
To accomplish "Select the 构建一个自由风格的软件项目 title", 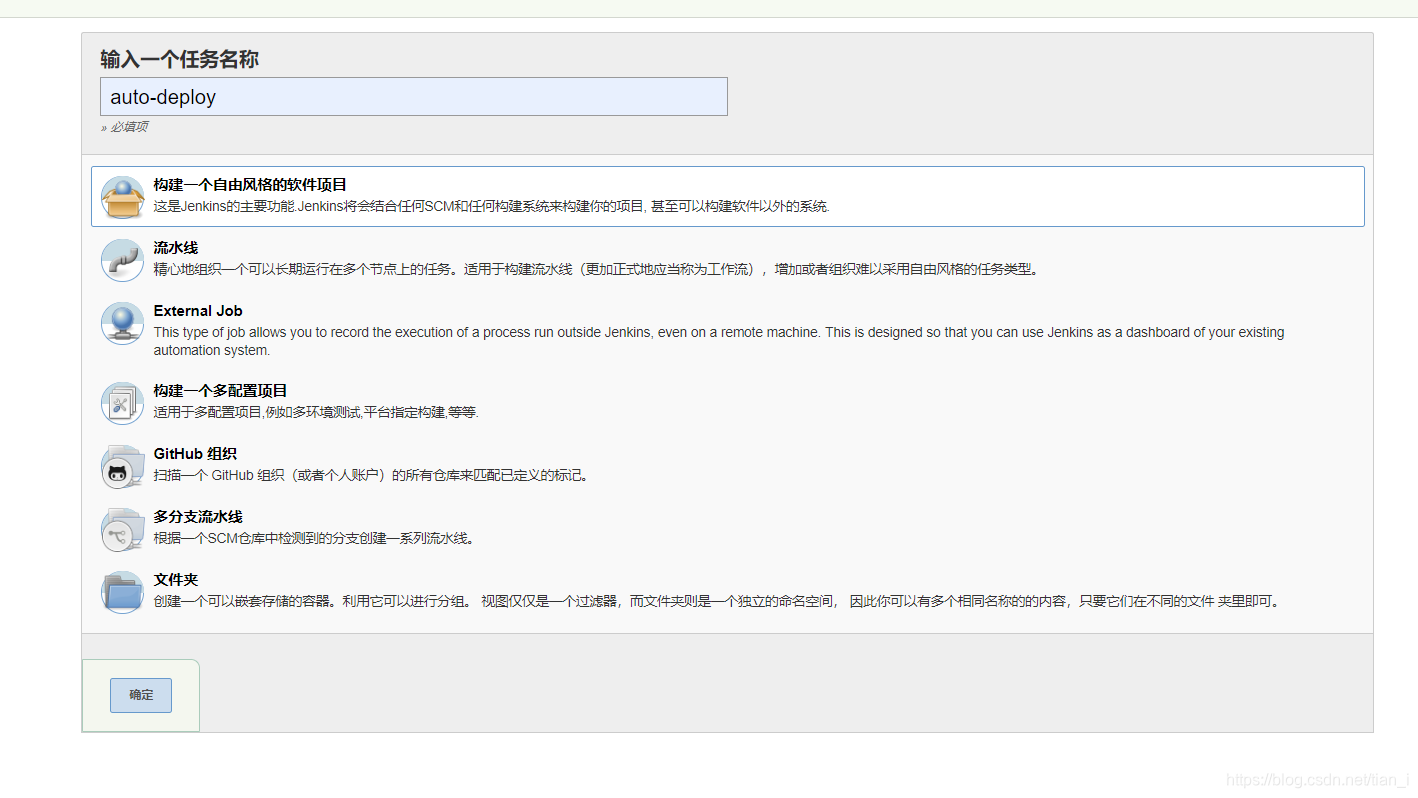I will 250,185.
